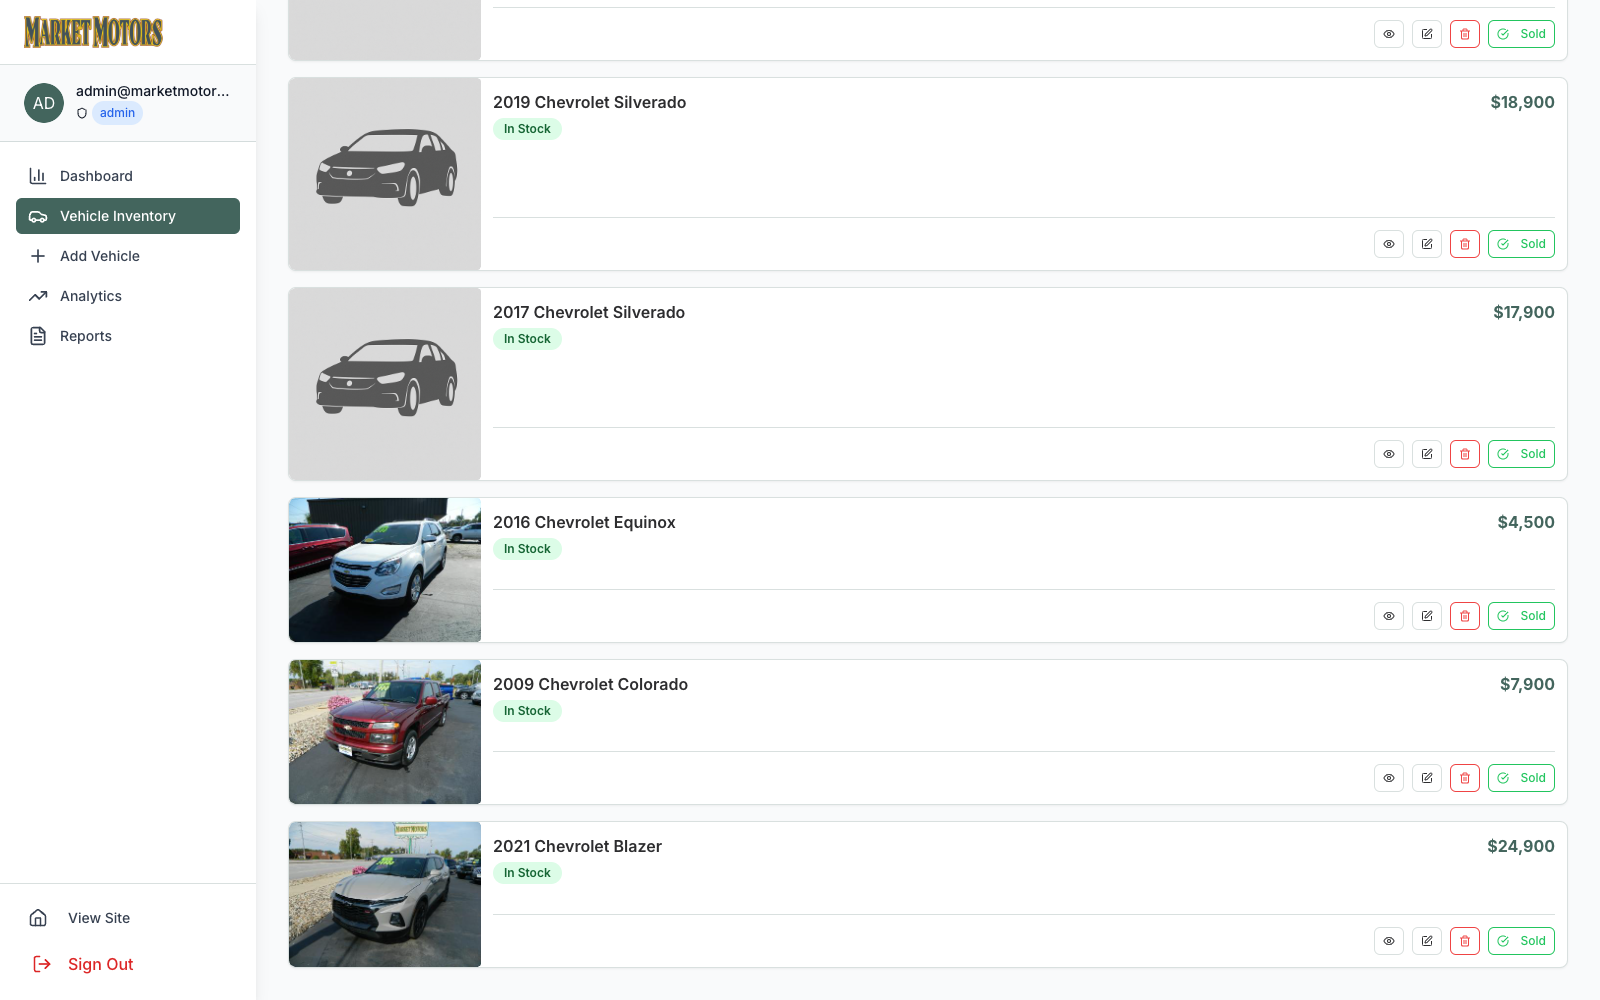
Task: Click the $18,900 price
Action: tap(1522, 102)
